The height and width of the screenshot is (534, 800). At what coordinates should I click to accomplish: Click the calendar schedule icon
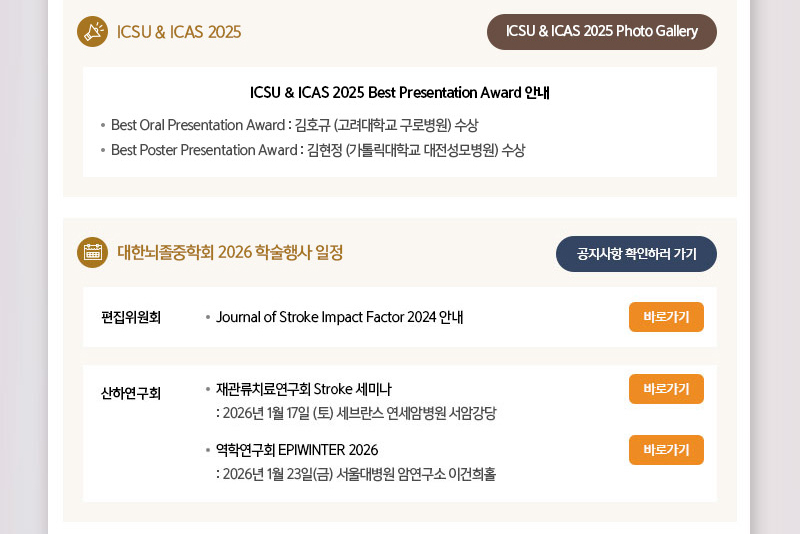(92, 253)
